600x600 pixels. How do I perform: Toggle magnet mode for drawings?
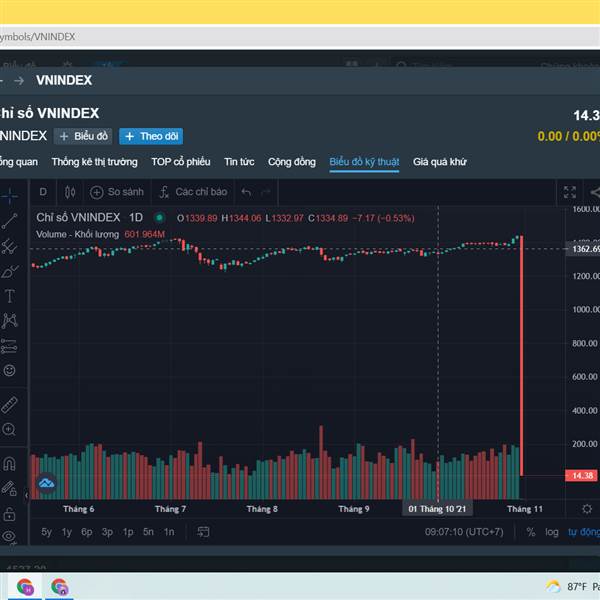[9, 464]
